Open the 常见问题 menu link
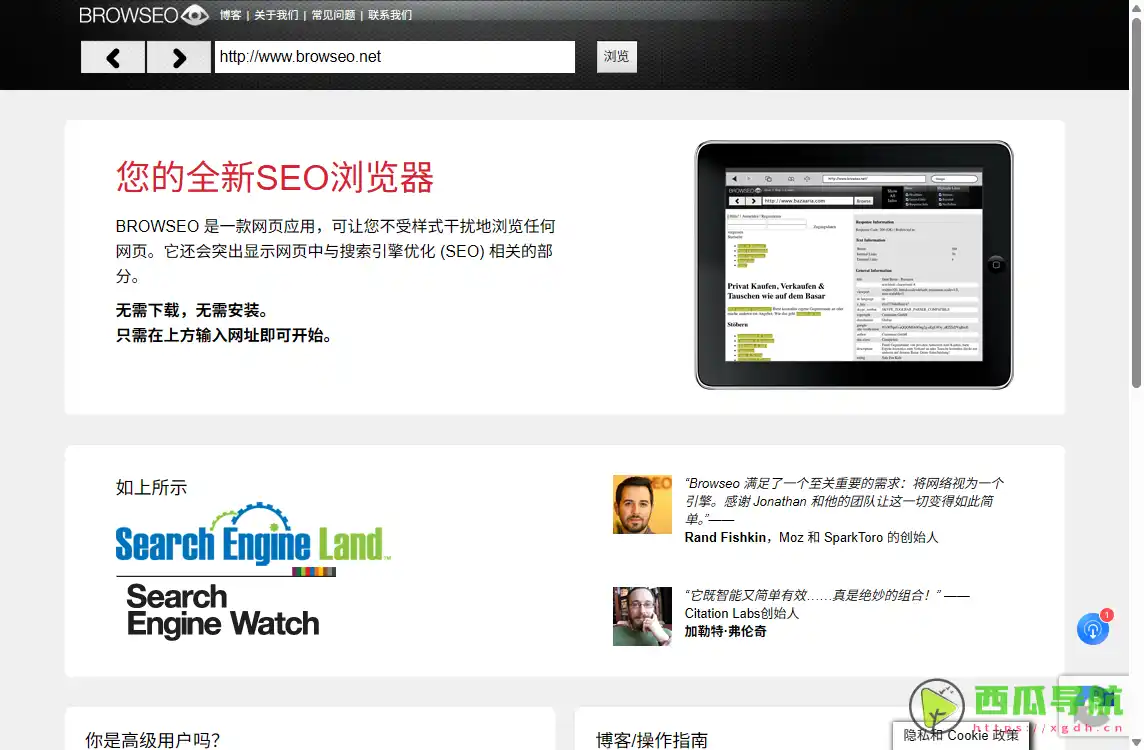The image size is (1144, 750). tap(333, 15)
